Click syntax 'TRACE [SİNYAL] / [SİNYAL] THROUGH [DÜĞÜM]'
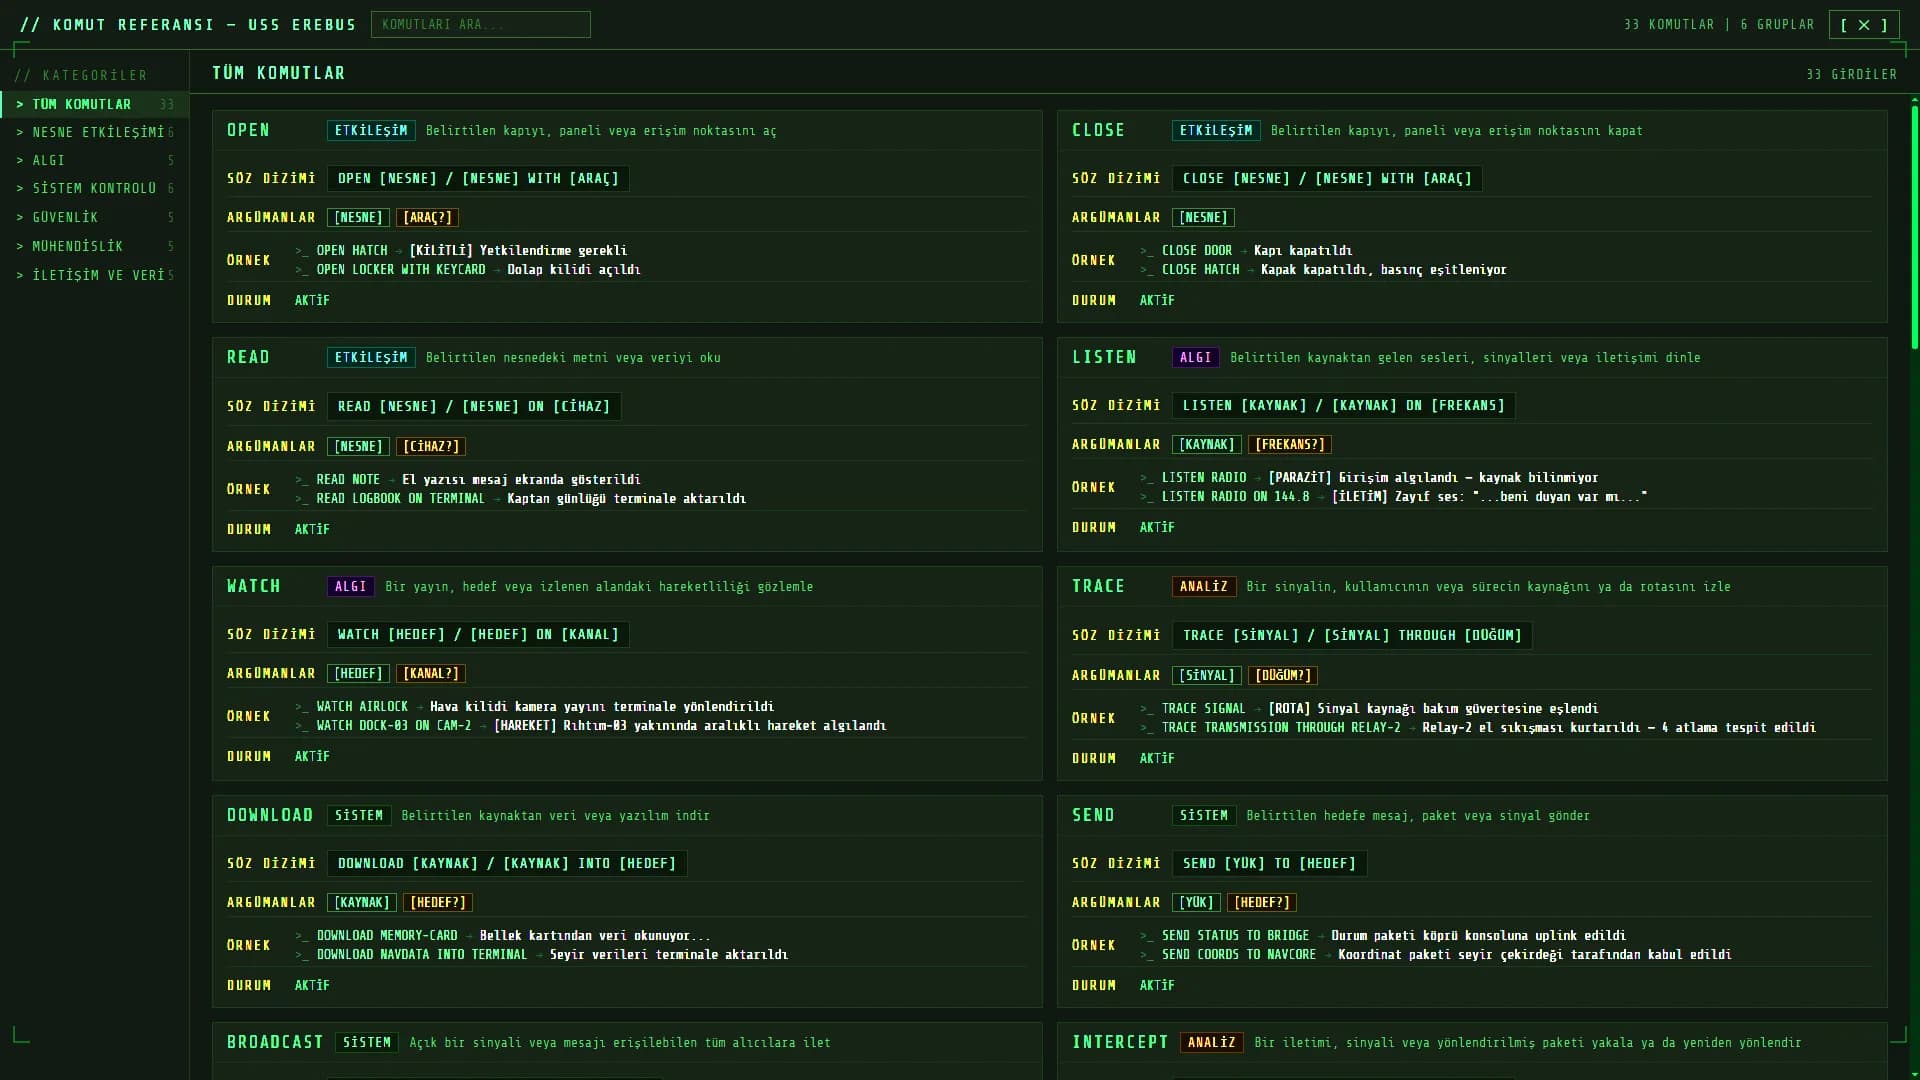Viewport: 1920px width, 1080px height. coord(1352,635)
